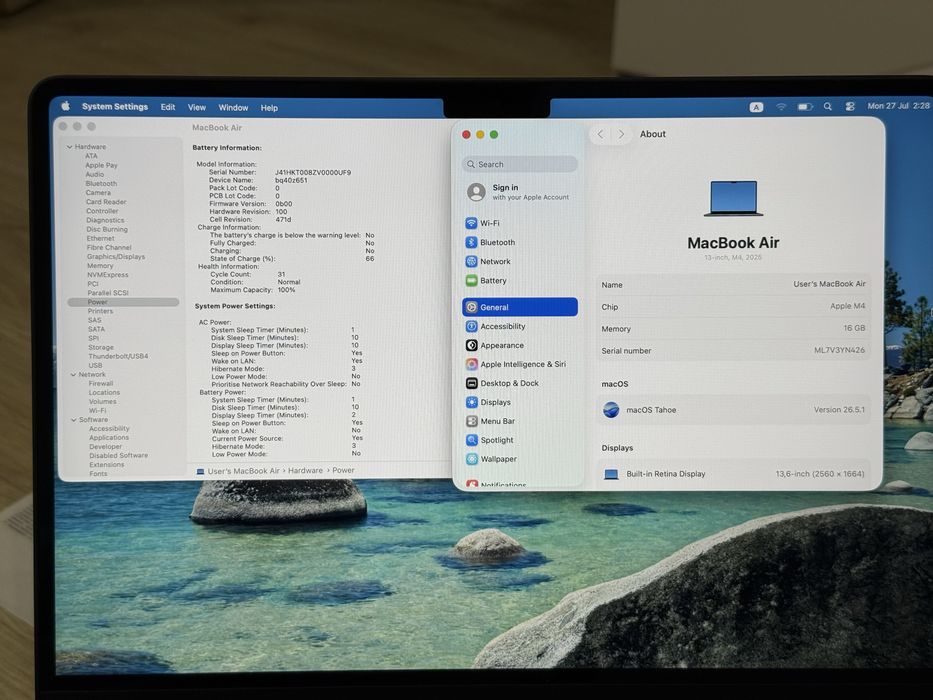
Task: Click the MacBook Air laptop image
Action: 733,198
